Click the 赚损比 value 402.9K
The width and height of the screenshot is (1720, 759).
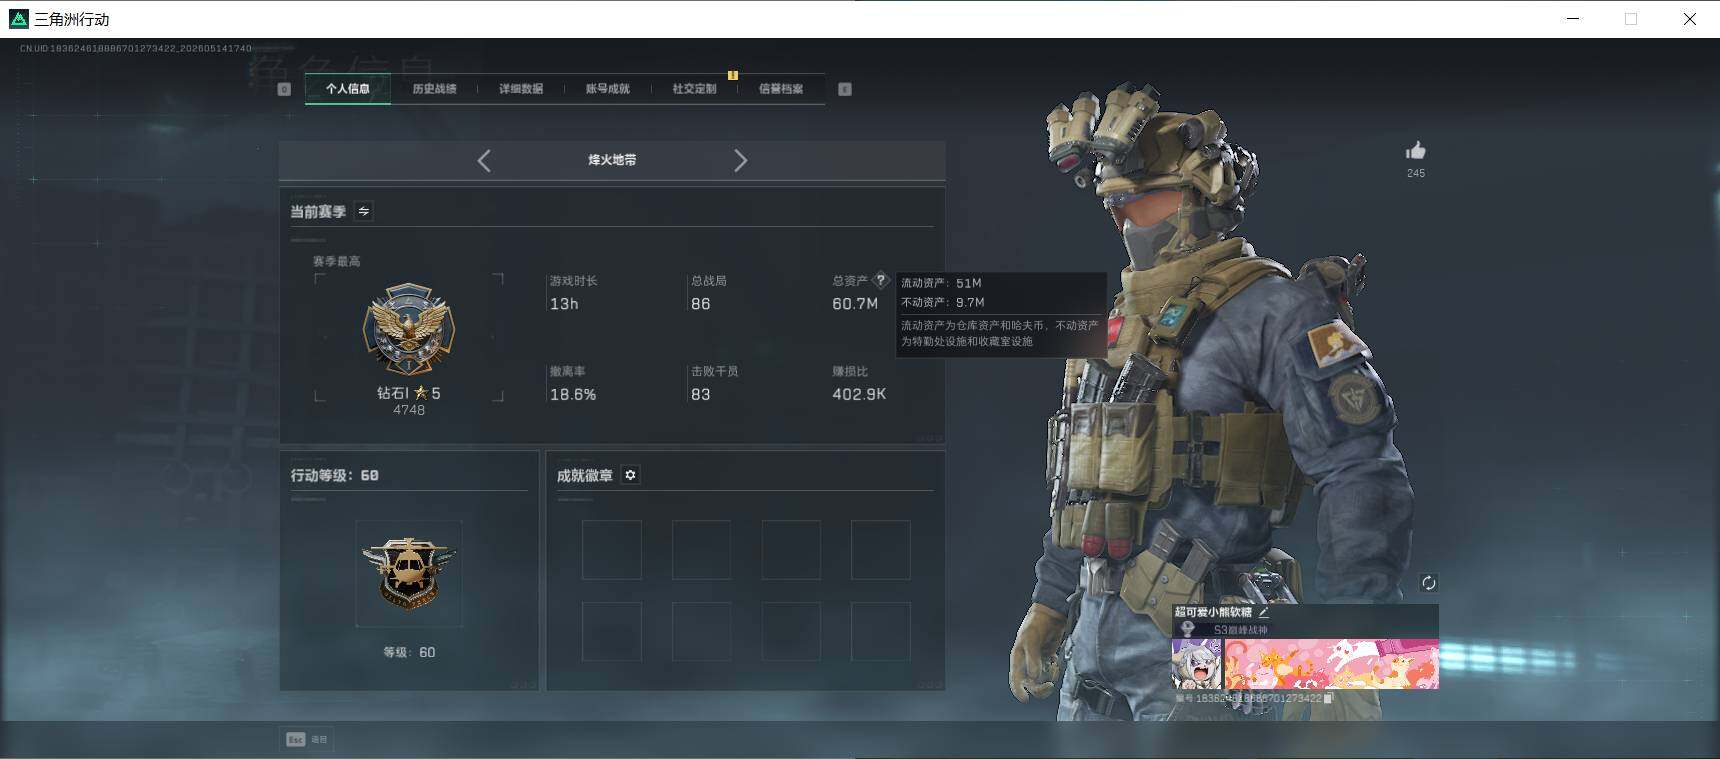click(x=859, y=395)
